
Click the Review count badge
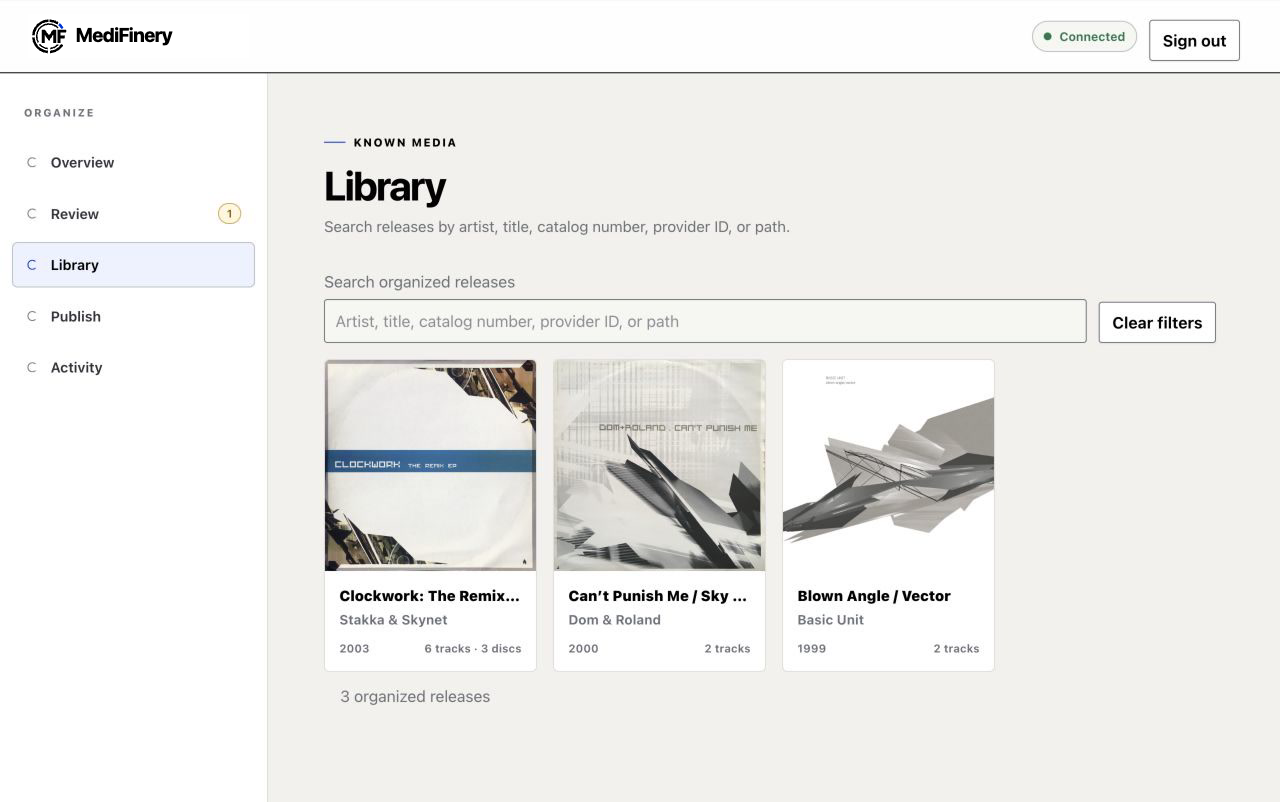pyautogui.click(x=229, y=213)
